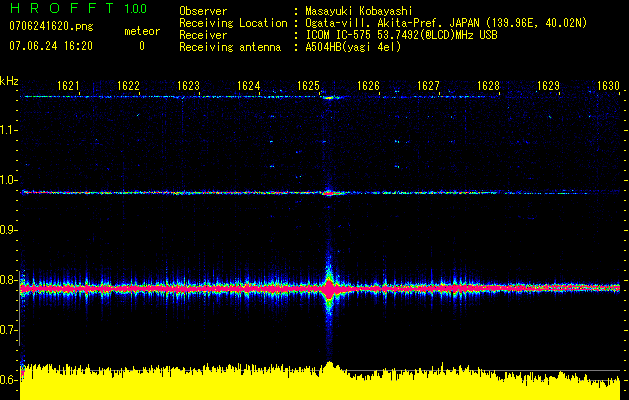This screenshot has height=400, width=629.
Task: Click the 1623 time marker
Action: click(189, 86)
